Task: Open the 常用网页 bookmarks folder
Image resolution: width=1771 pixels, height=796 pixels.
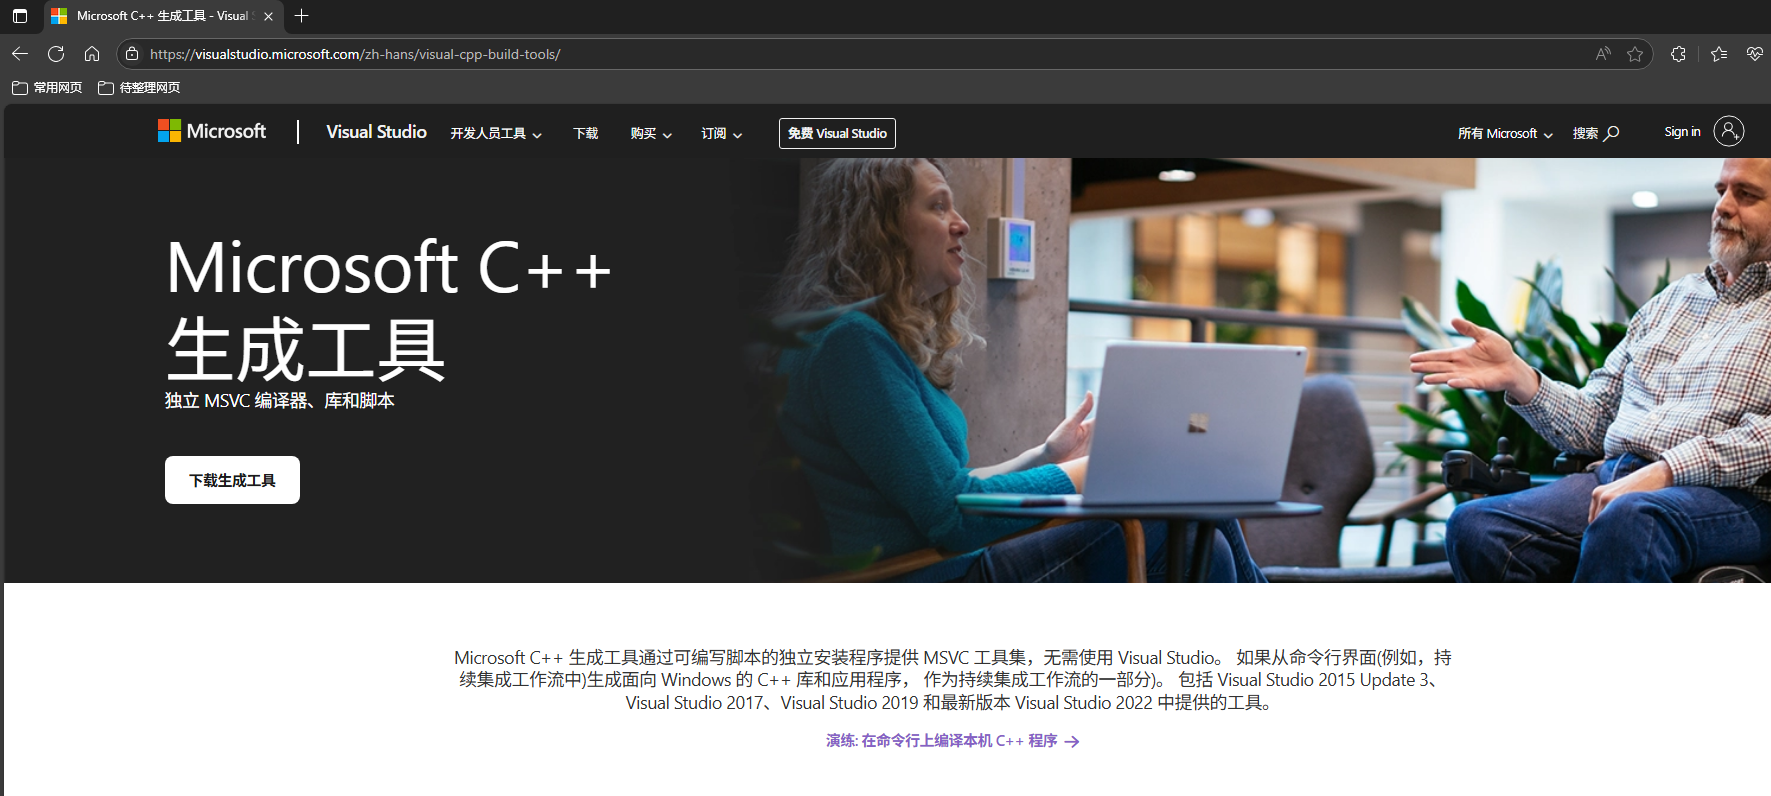Action: (47, 88)
